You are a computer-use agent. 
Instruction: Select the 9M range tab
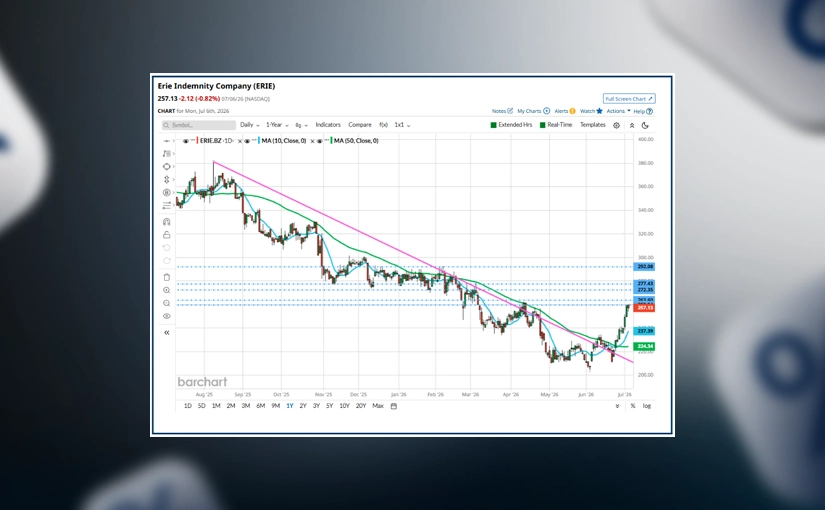pos(275,406)
